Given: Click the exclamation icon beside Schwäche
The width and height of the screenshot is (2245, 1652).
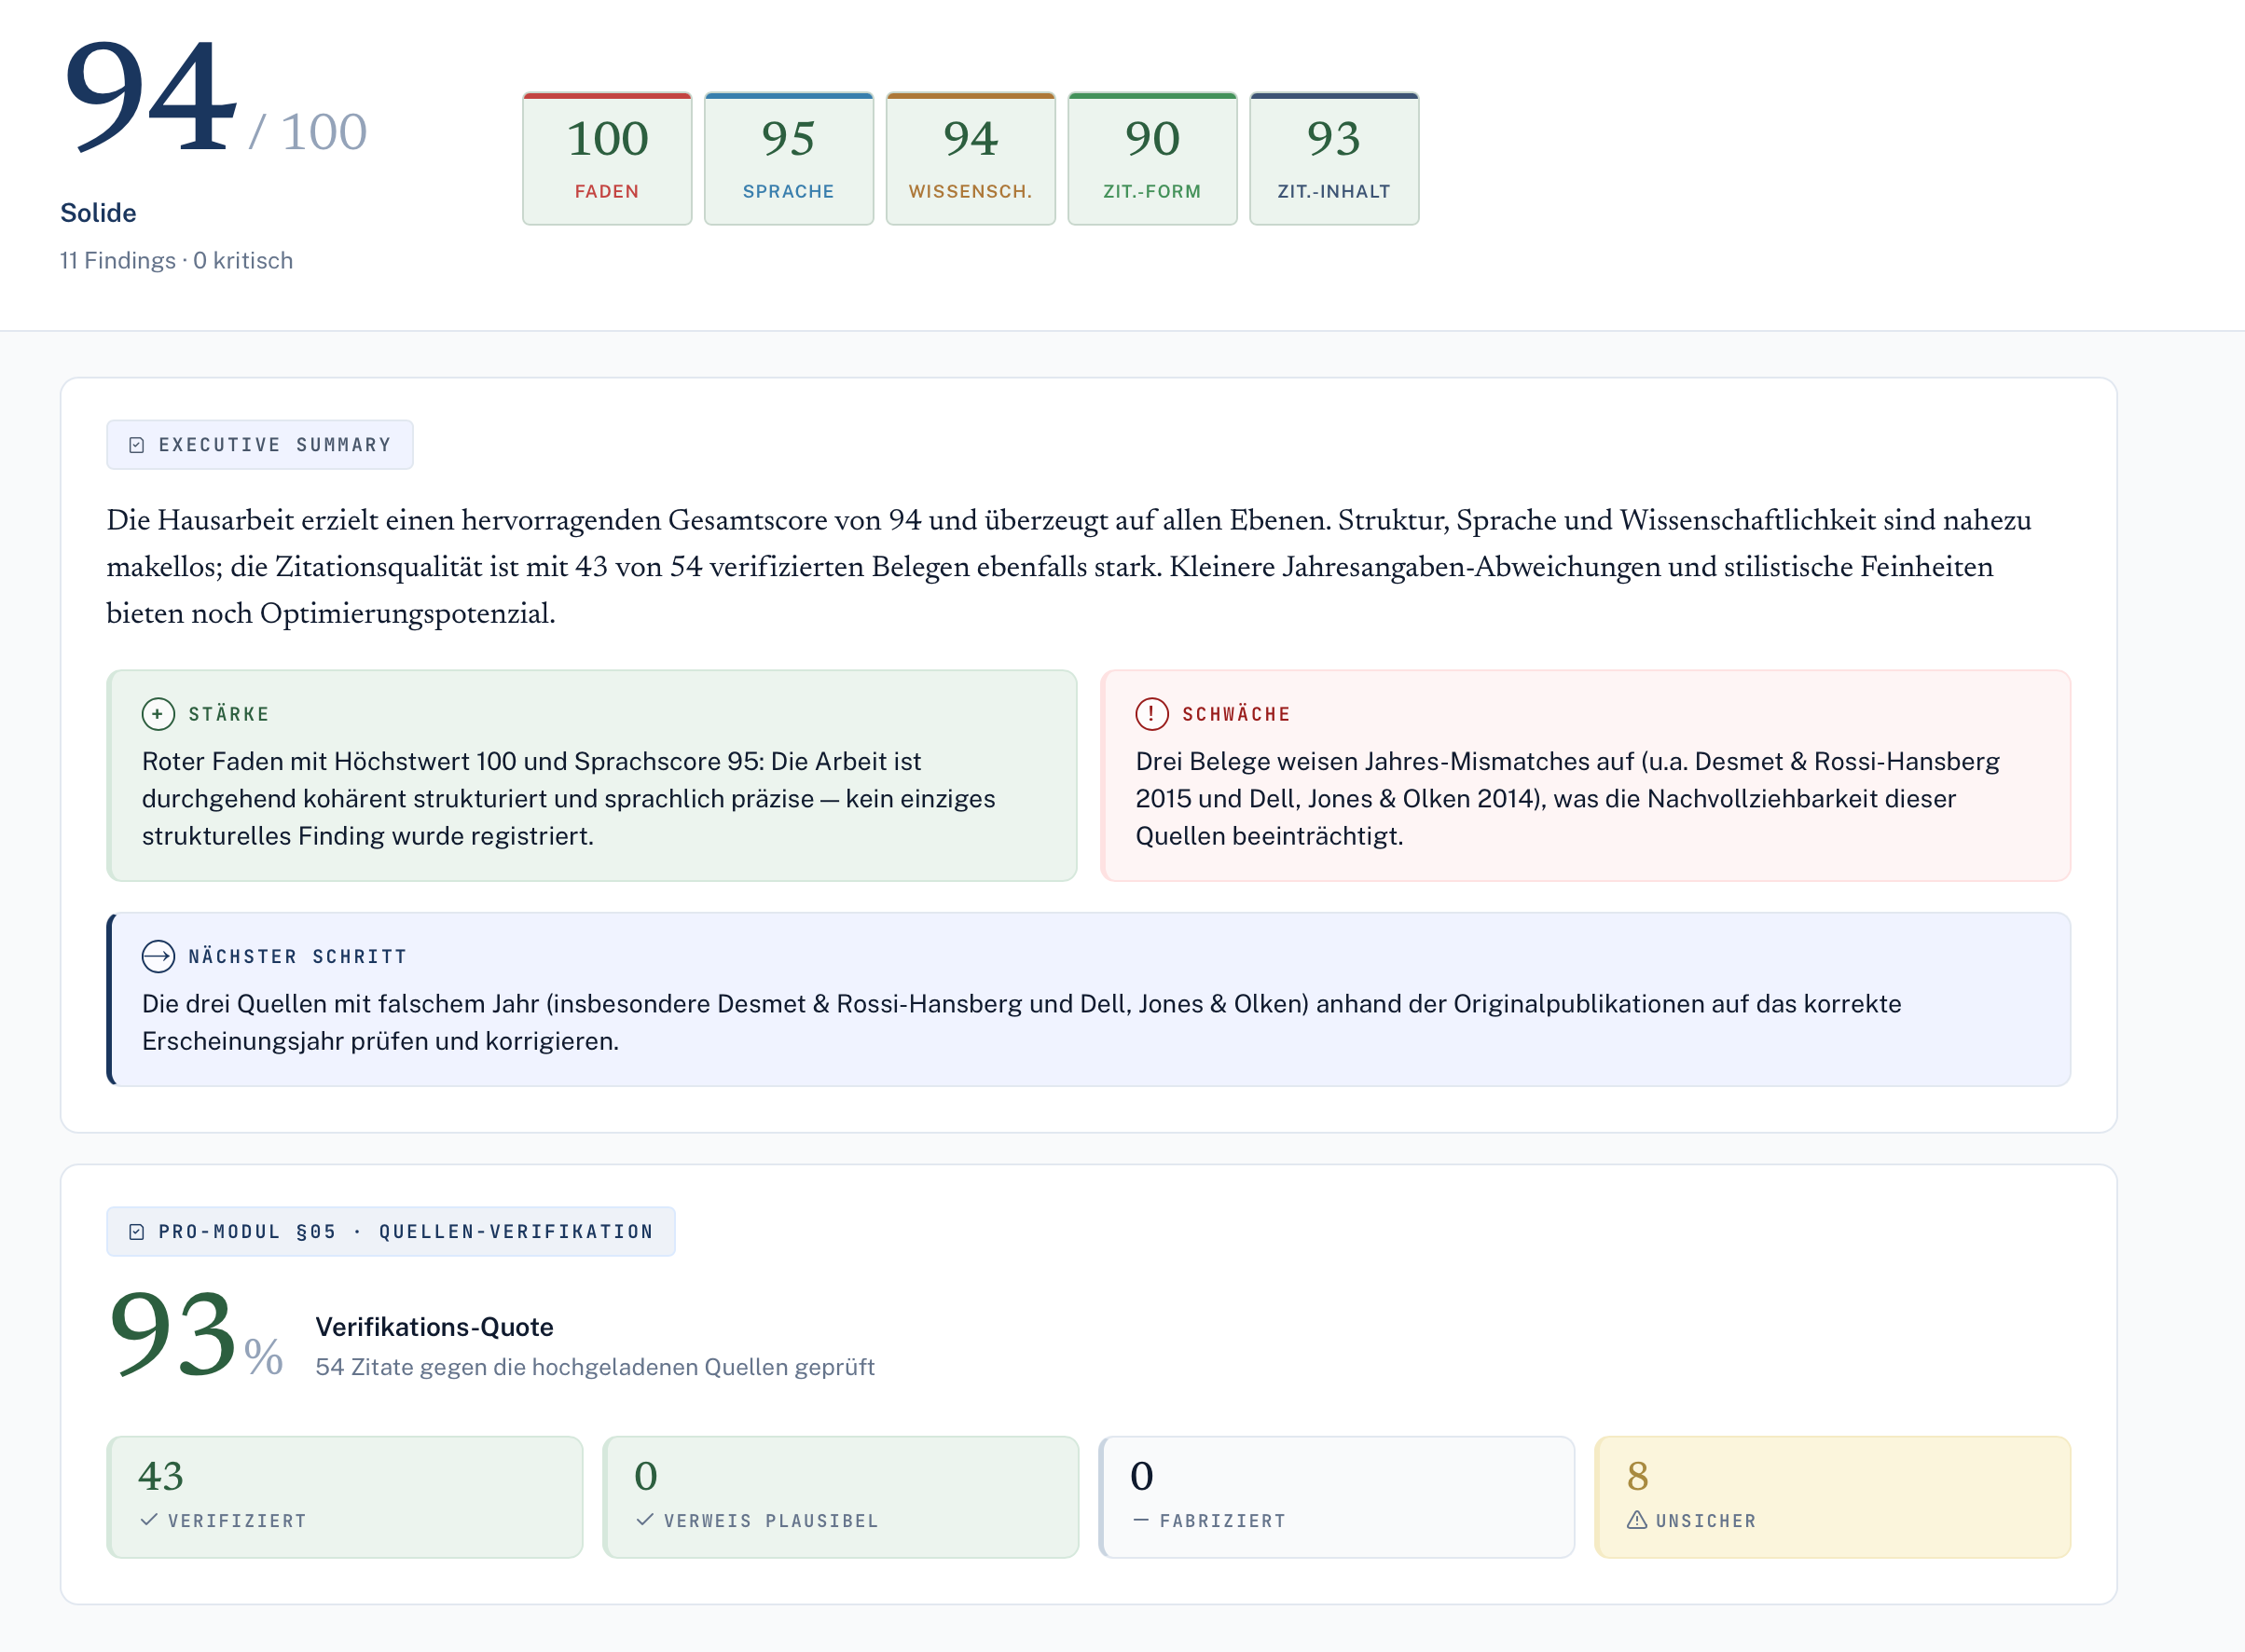Looking at the screenshot, I should (1152, 714).
